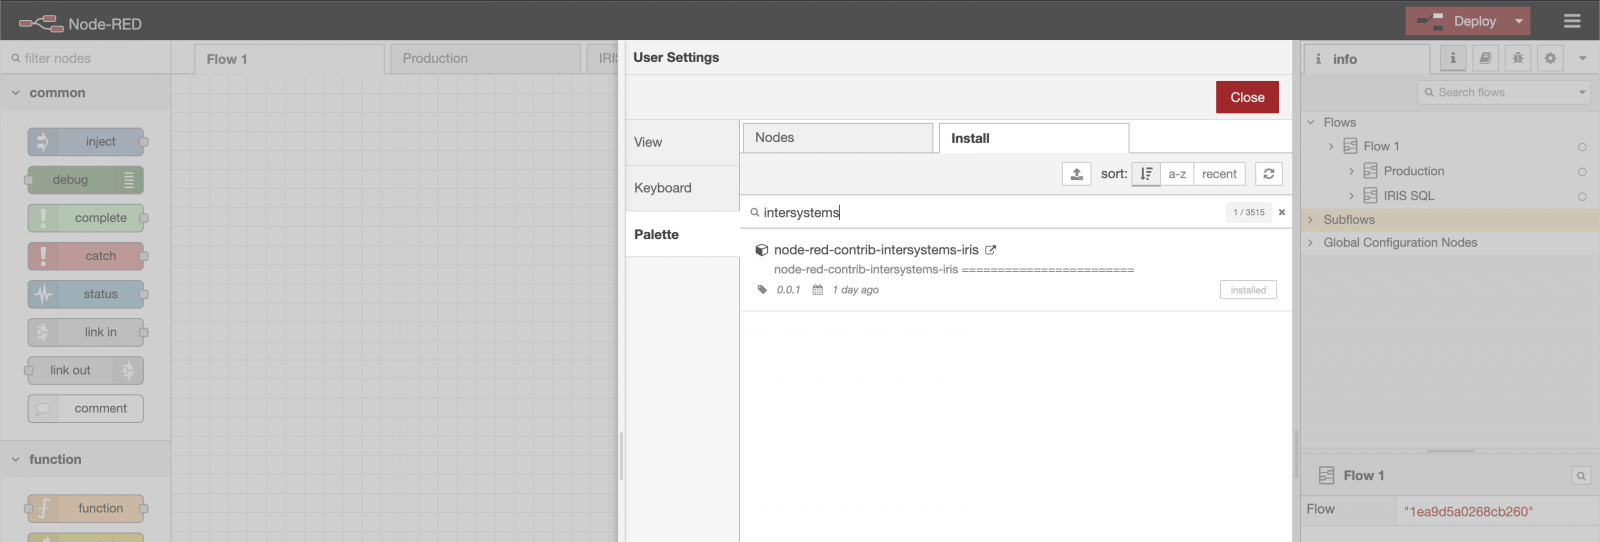Select the Palette settings section
The image size is (1600, 542).
tap(682, 234)
